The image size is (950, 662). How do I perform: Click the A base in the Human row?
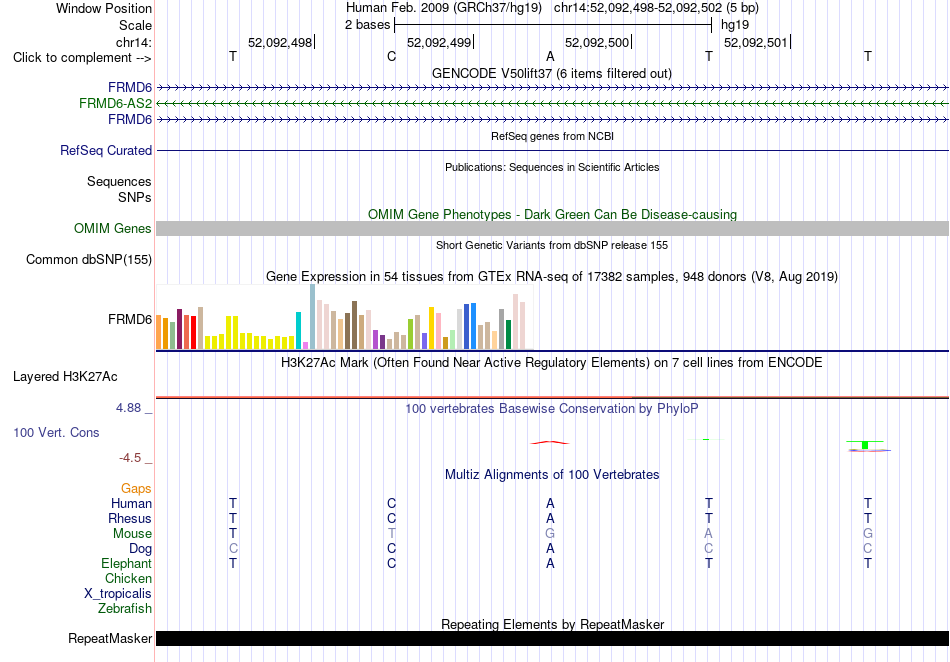pyautogui.click(x=550, y=503)
